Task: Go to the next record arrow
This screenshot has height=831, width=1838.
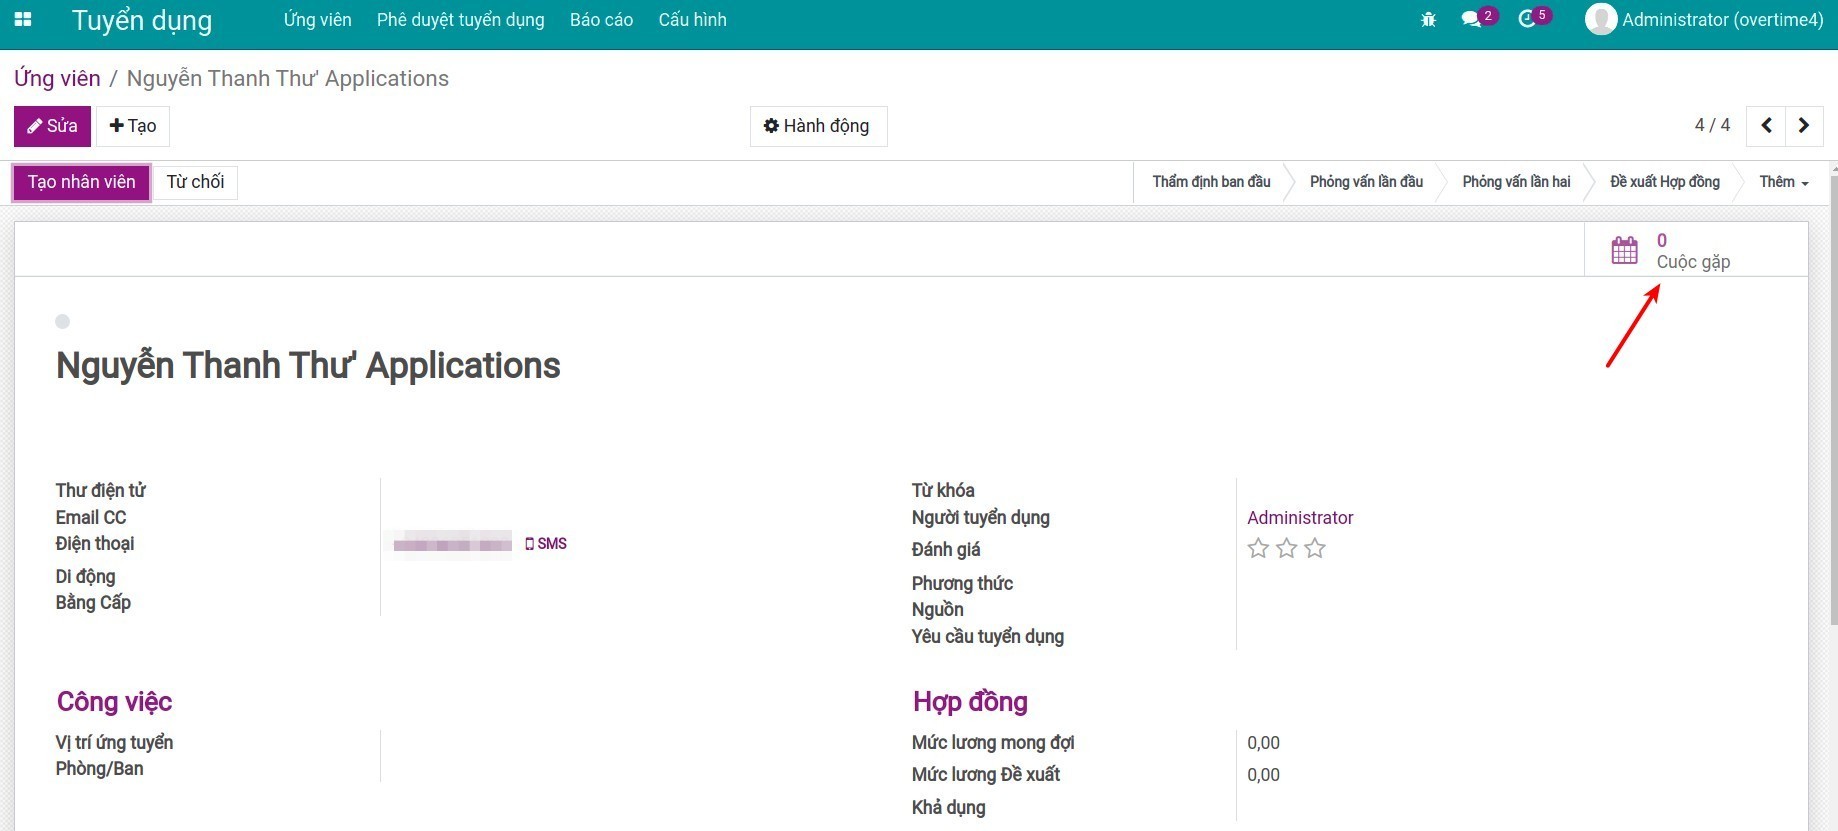Action: click(x=1804, y=126)
